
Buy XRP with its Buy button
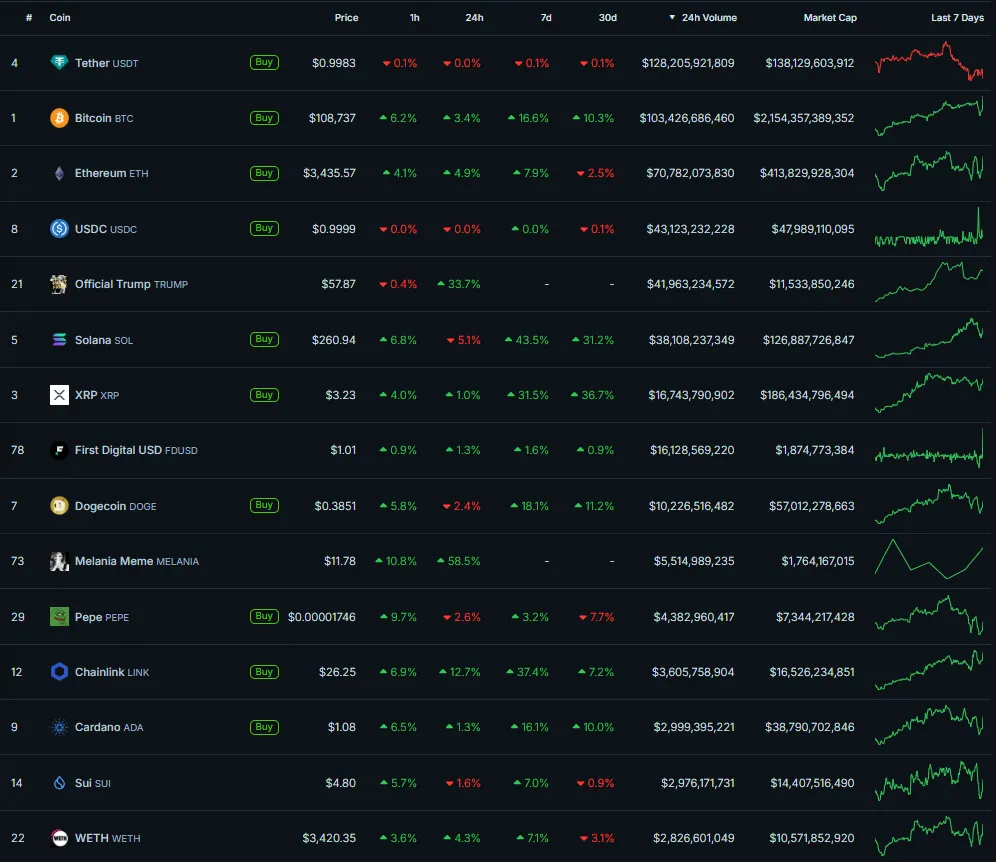tap(264, 395)
